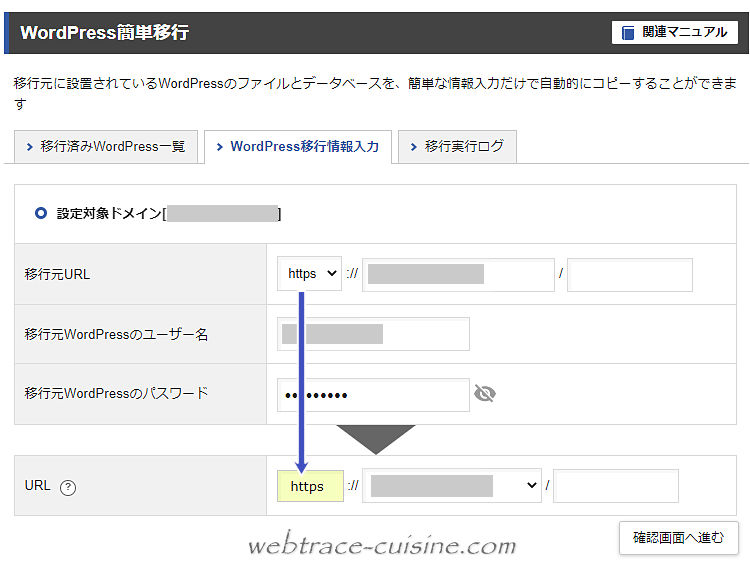Image resolution: width=750 pixels, height=565 pixels.
Task: Open the 移行実行ログ tab
Action: tap(457, 146)
